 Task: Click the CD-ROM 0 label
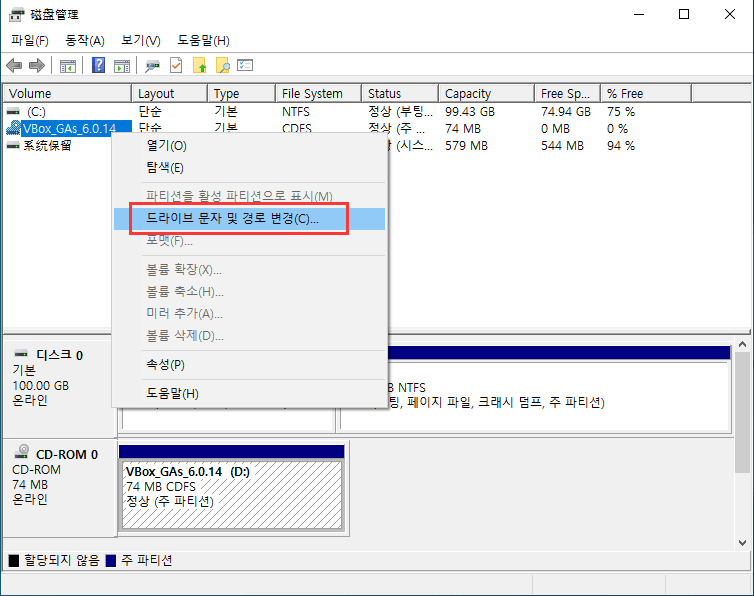click(x=67, y=455)
